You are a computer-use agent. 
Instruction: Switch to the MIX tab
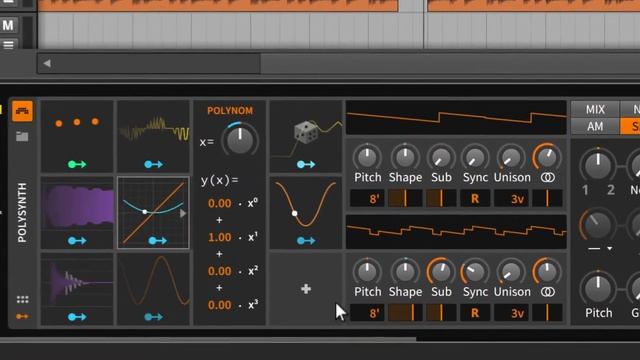[595, 109]
